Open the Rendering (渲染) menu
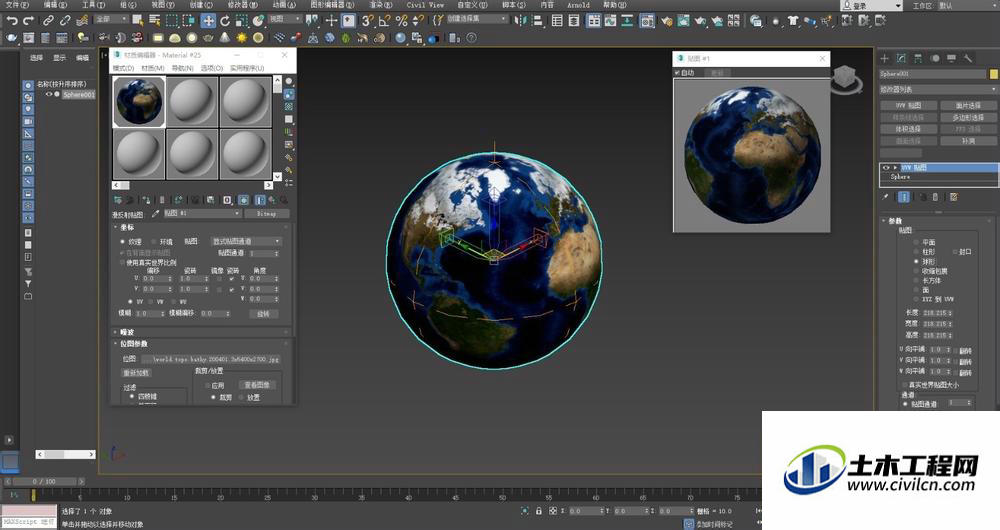1000x530 pixels. point(380,4)
